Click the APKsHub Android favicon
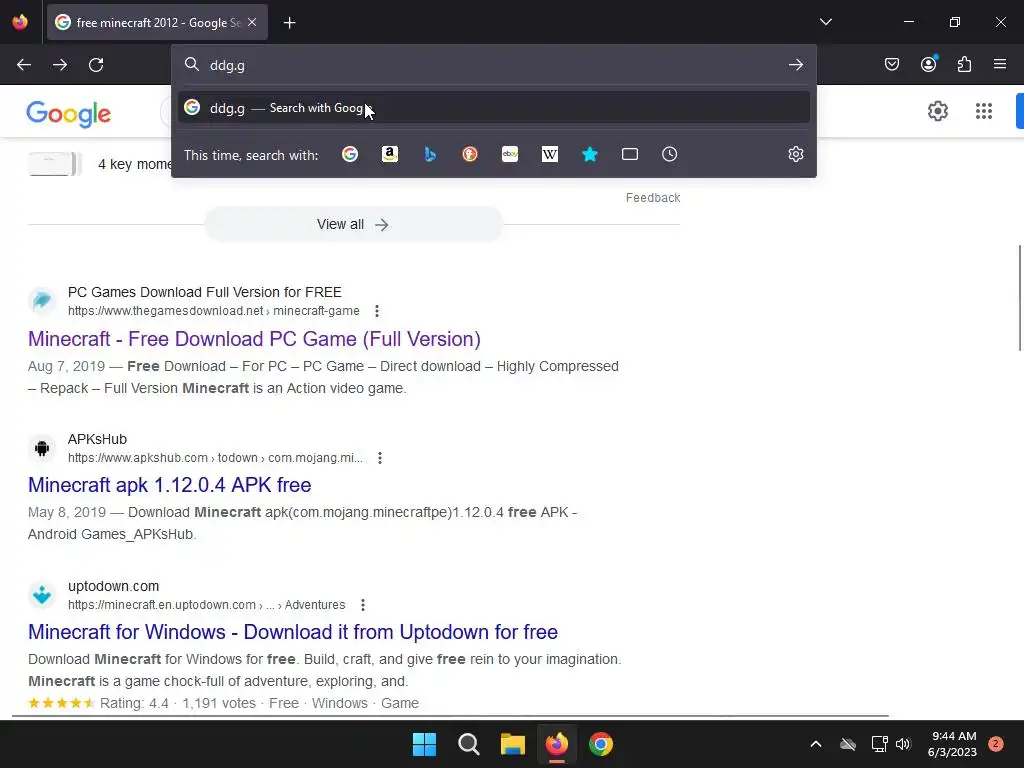Viewport: 1024px width, 768px height. pos(42,448)
